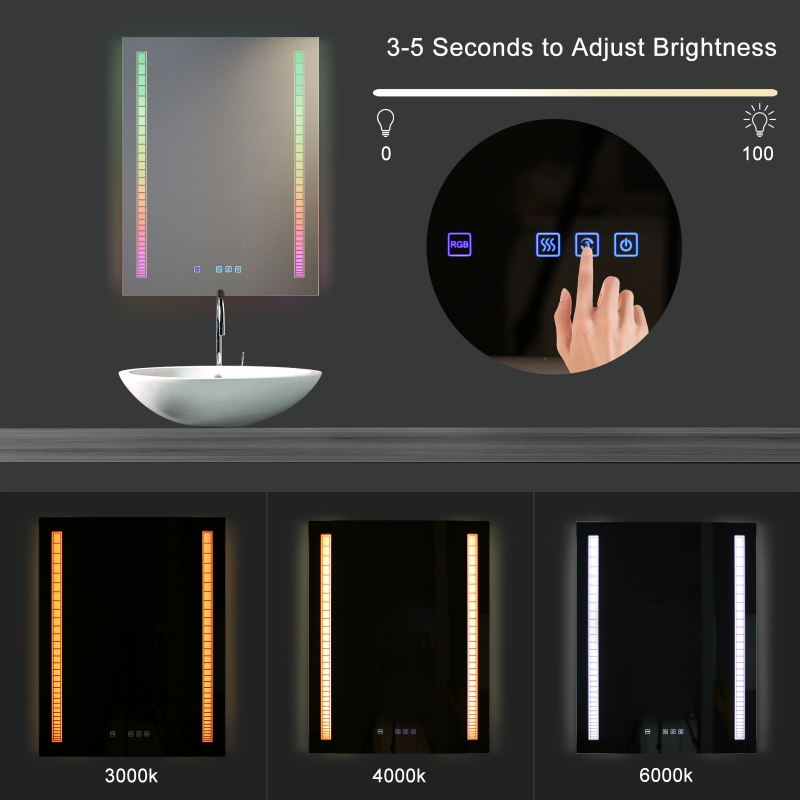800x800 pixels.
Task: Click the white vessel sink basin
Action: click(220, 395)
